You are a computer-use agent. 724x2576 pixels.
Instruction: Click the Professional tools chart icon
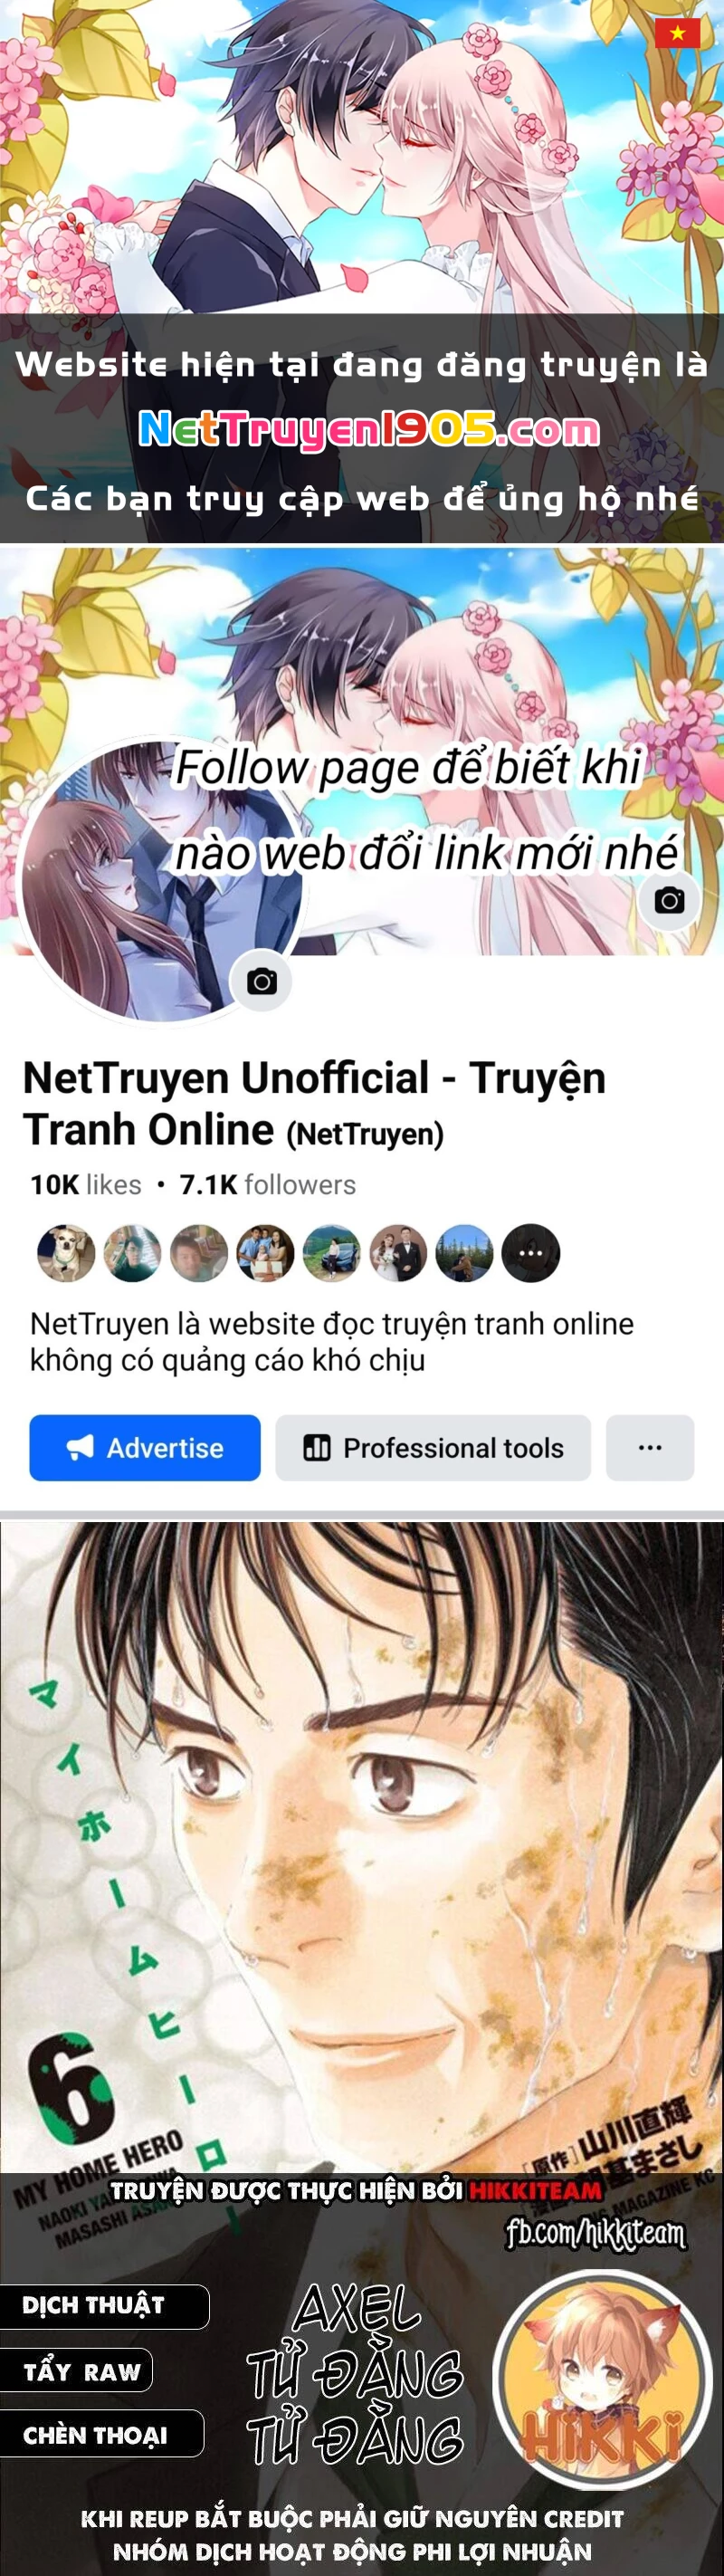click(x=317, y=1447)
